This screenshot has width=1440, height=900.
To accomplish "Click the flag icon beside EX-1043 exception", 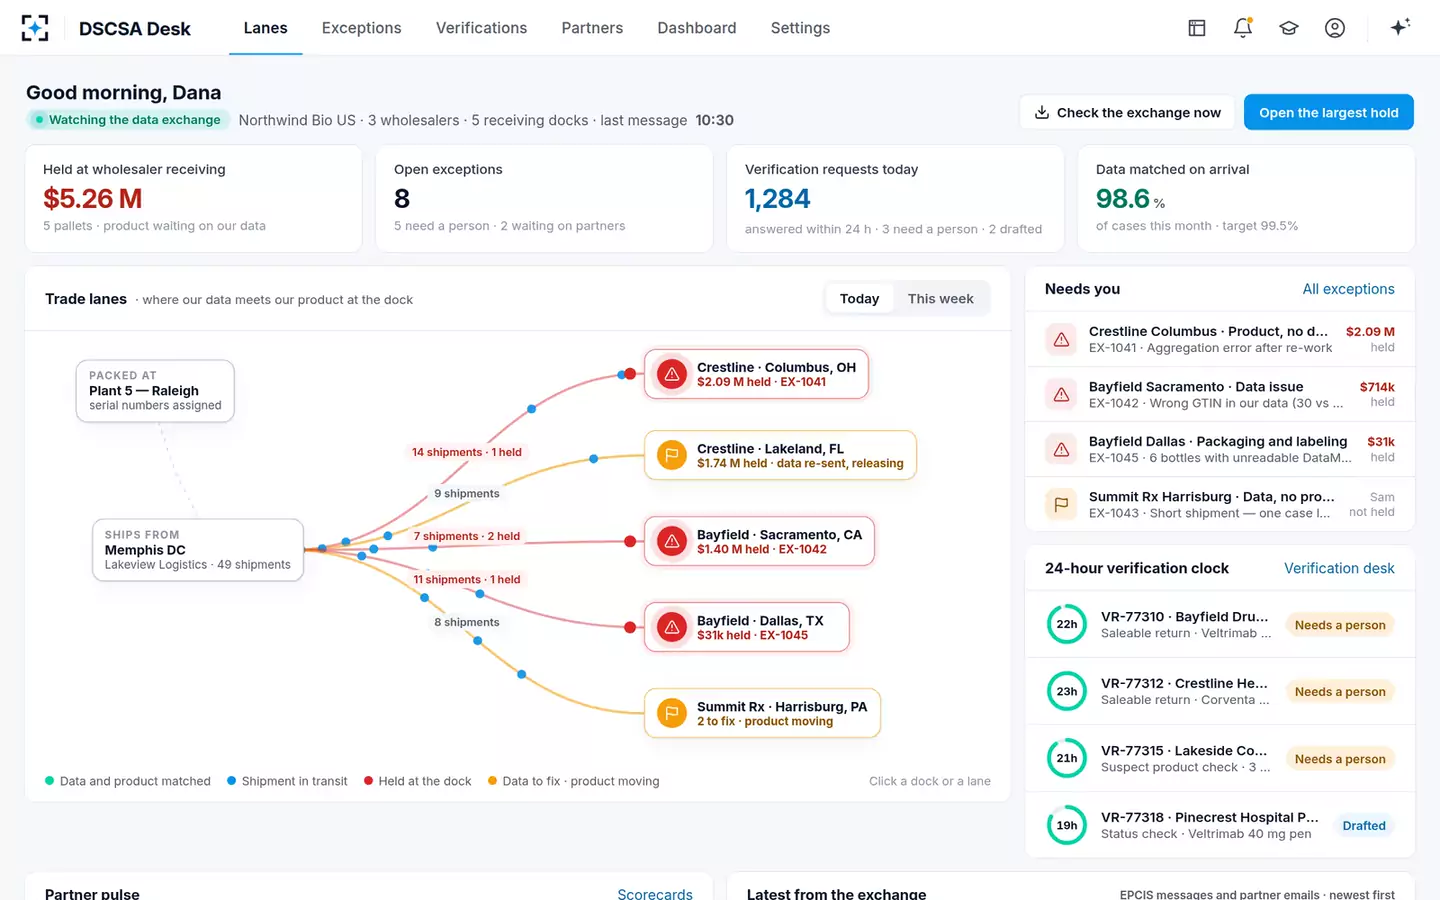I will [1061, 504].
